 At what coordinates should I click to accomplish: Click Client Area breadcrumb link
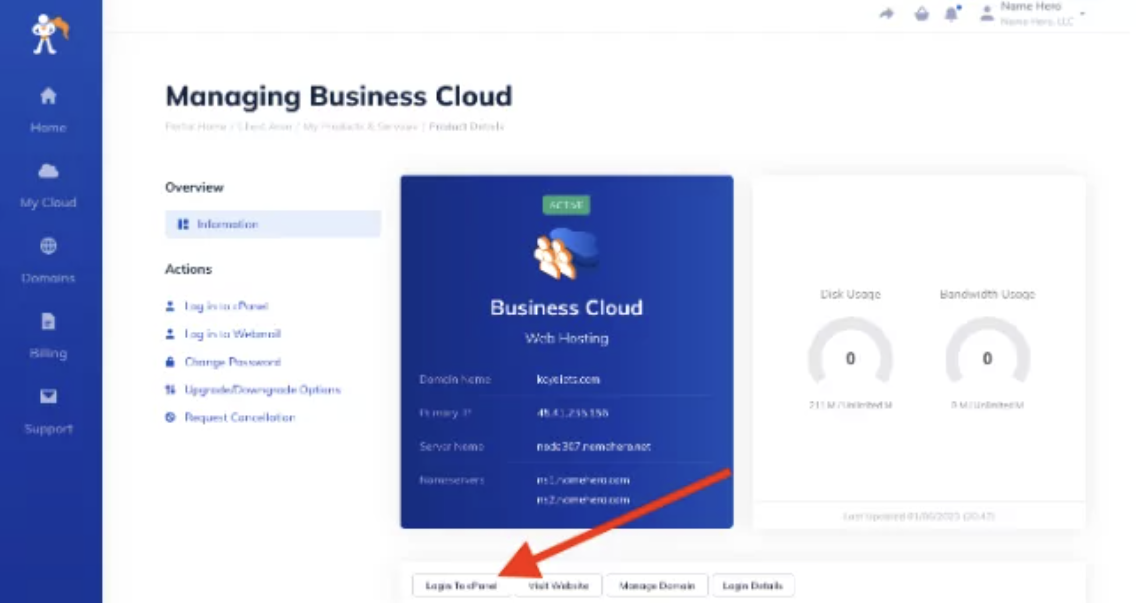(264, 126)
